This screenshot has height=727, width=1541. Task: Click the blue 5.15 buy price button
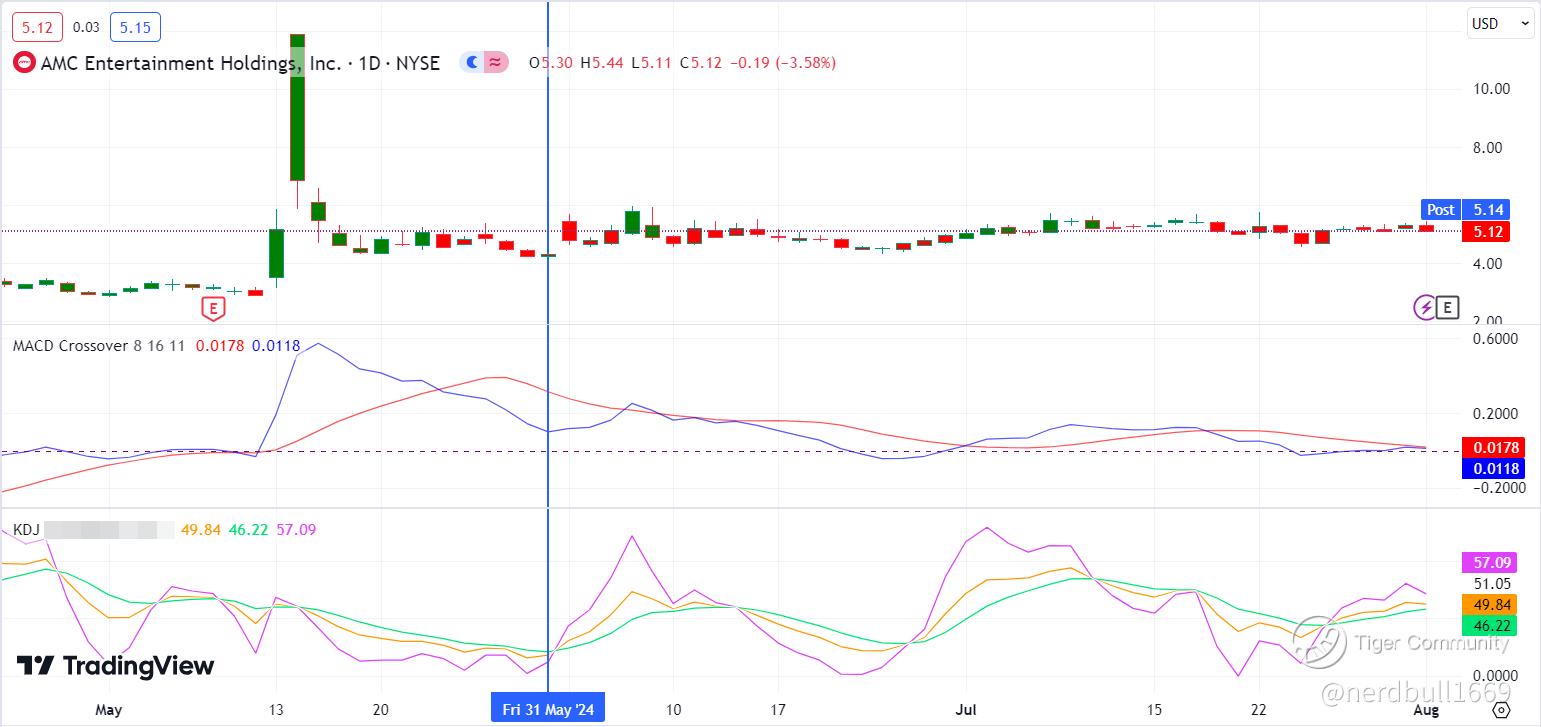pyautogui.click(x=135, y=27)
